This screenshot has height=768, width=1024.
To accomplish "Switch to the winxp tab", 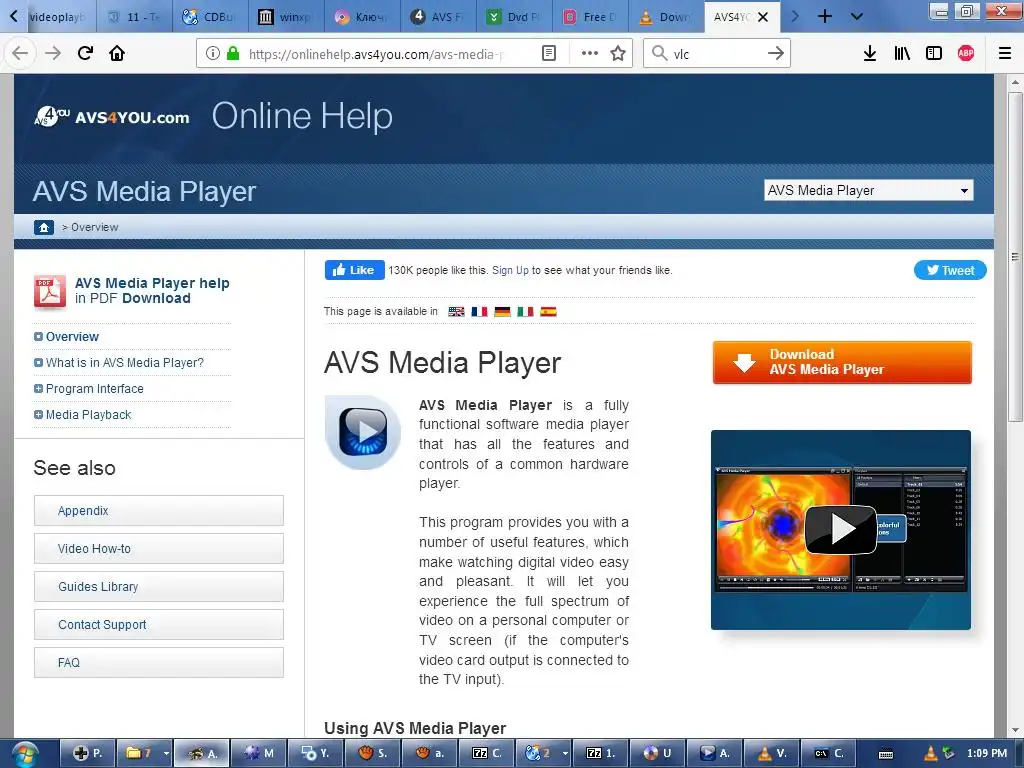I will point(286,17).
